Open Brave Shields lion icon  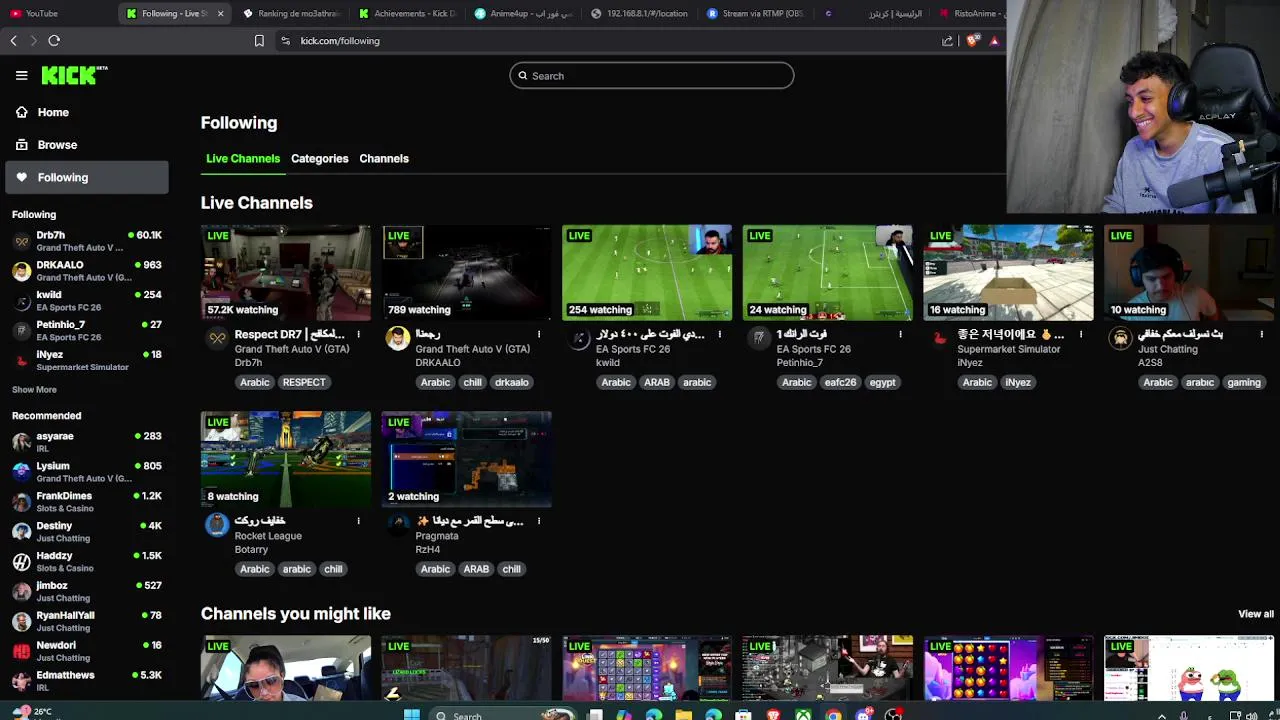pos(972,41)
